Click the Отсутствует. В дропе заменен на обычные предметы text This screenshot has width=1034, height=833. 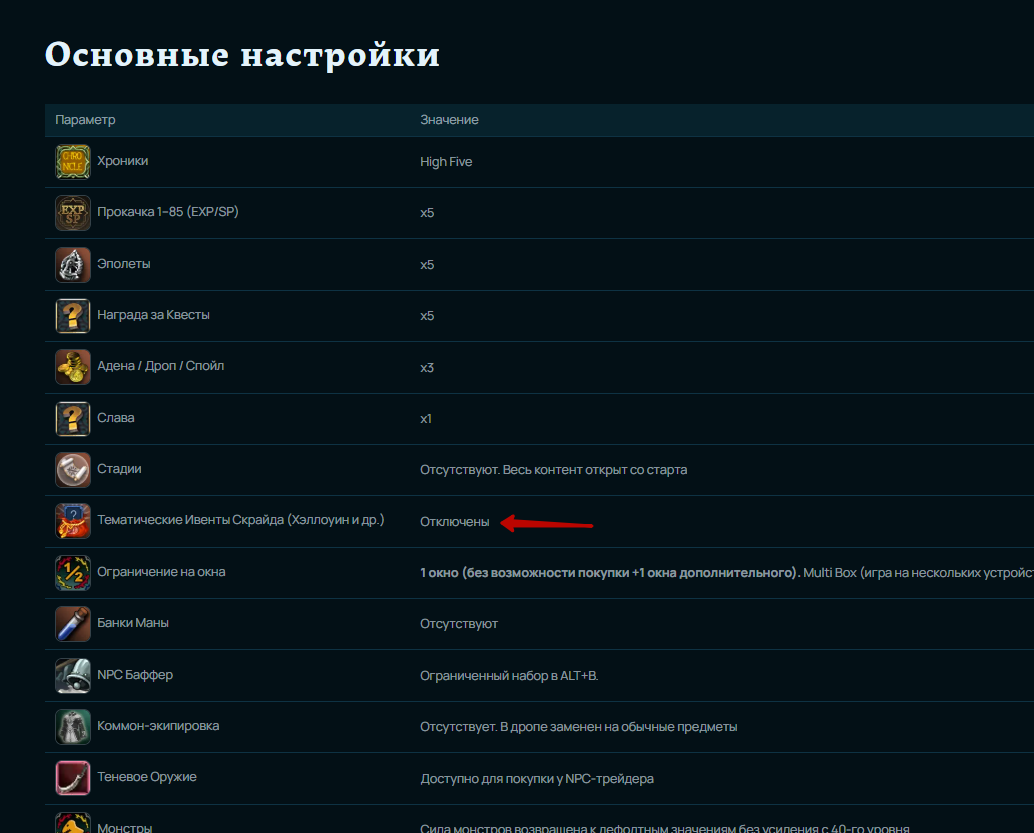pos(578,727)
